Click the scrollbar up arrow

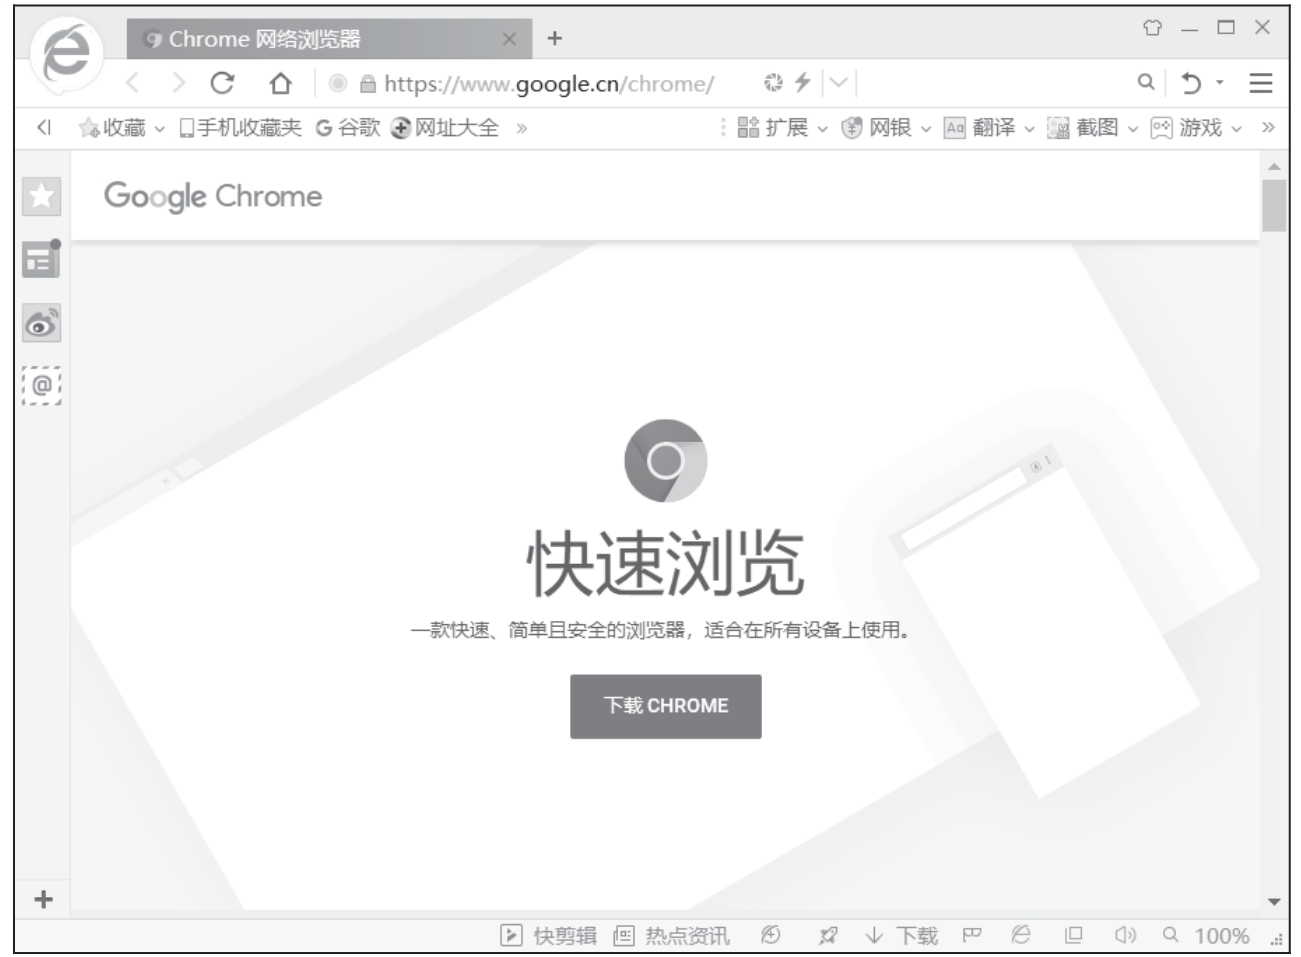point(1274,166)
